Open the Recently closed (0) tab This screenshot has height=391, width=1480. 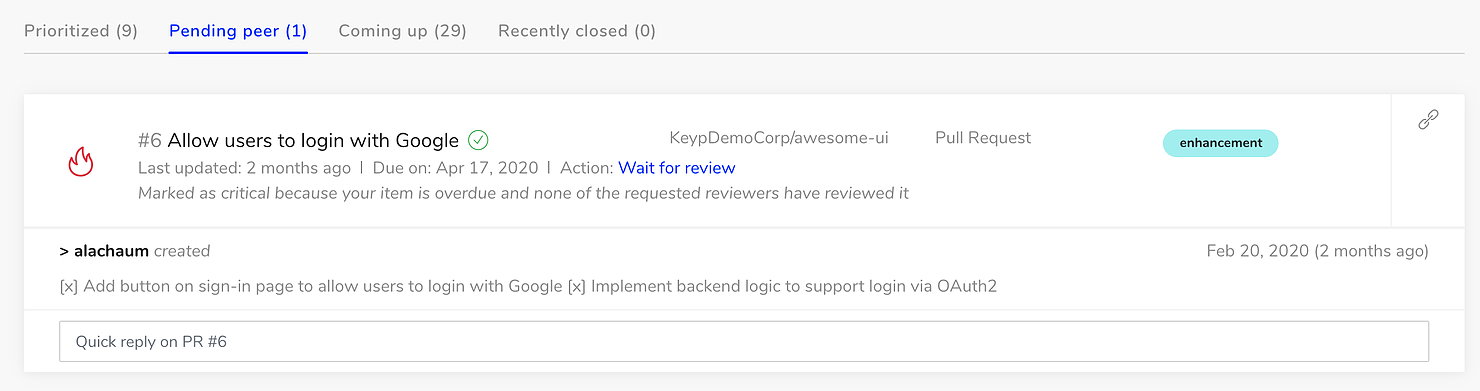tap(577, 31)
